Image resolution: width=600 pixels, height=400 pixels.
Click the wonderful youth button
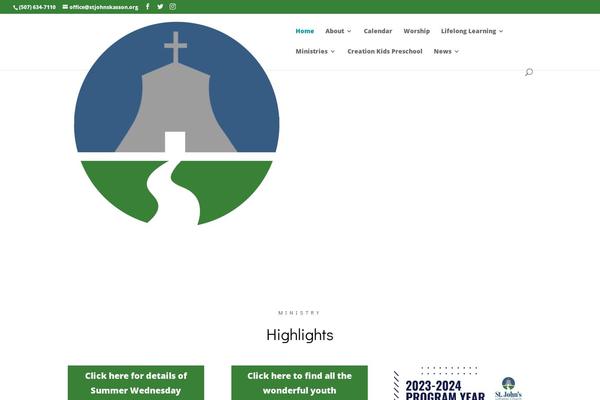click(x=299, y=383)
